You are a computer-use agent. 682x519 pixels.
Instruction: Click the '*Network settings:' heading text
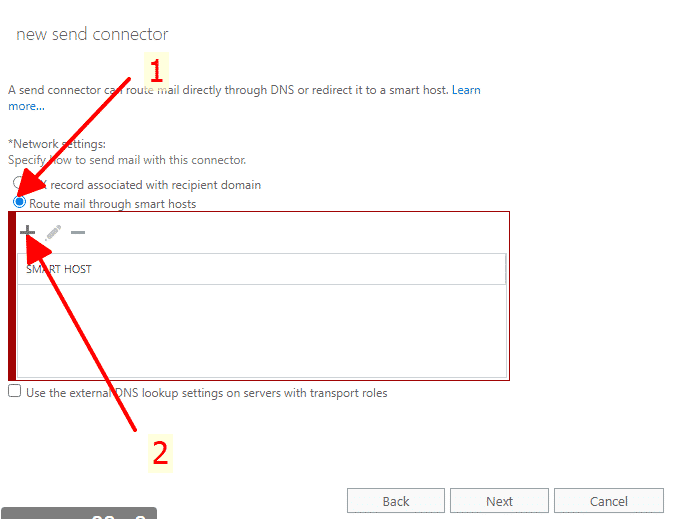click(57, 144)
